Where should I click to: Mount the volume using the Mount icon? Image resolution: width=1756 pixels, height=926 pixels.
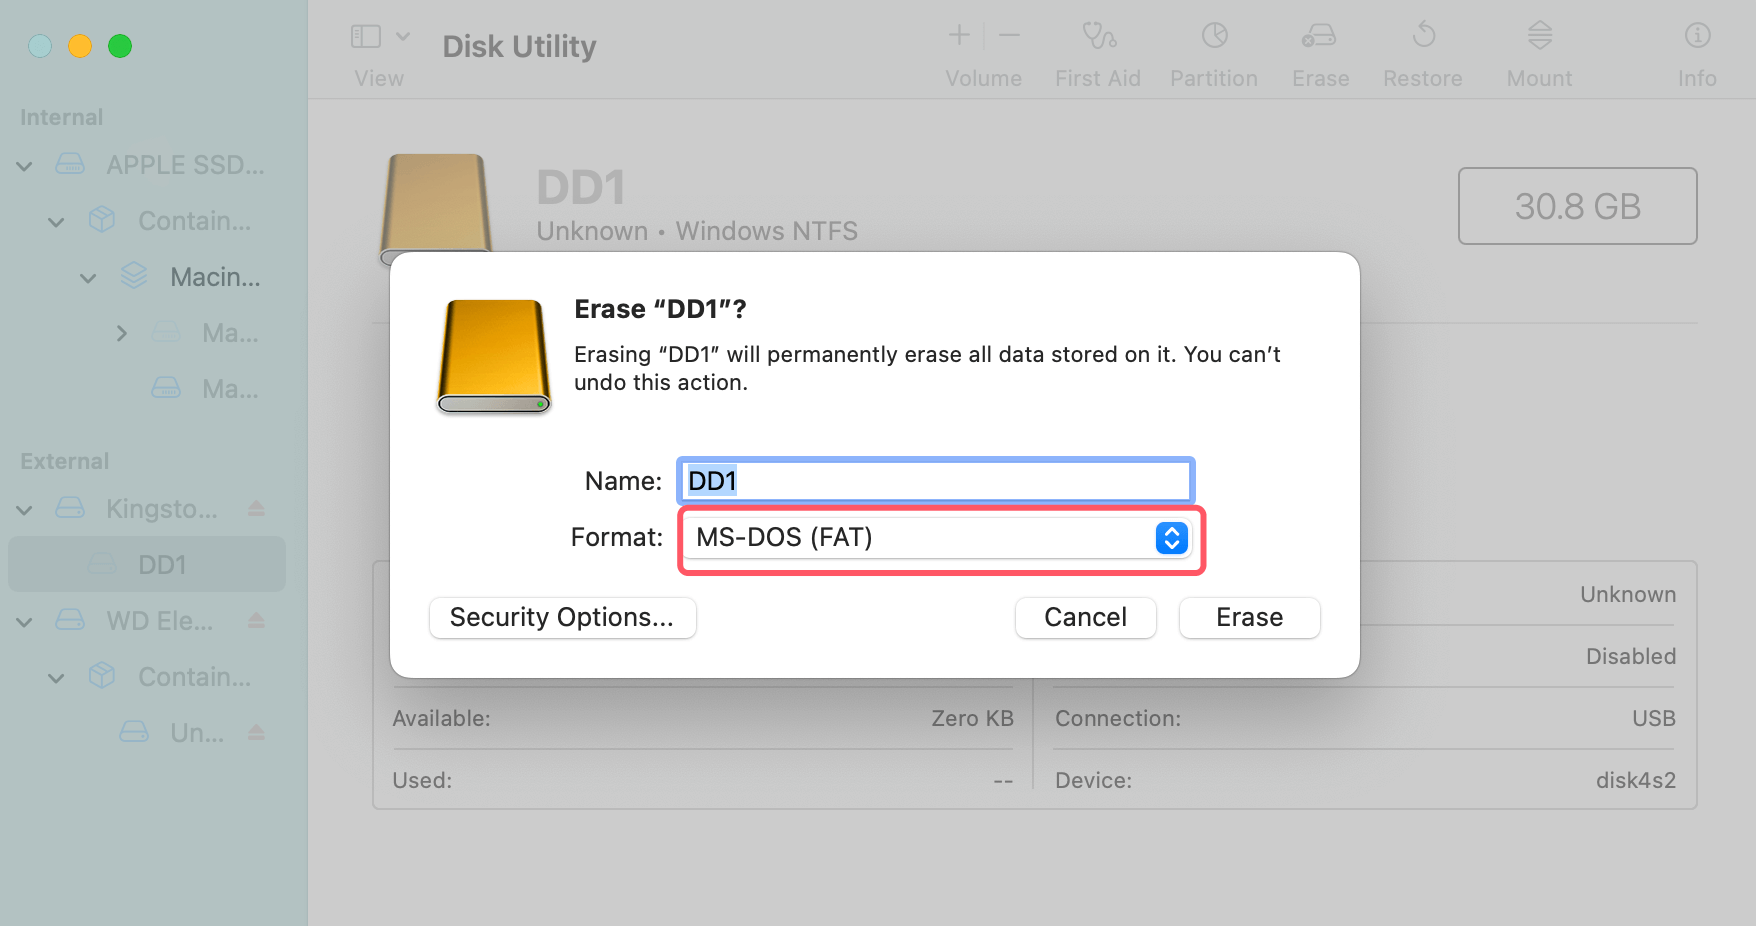coord(1538,50)
